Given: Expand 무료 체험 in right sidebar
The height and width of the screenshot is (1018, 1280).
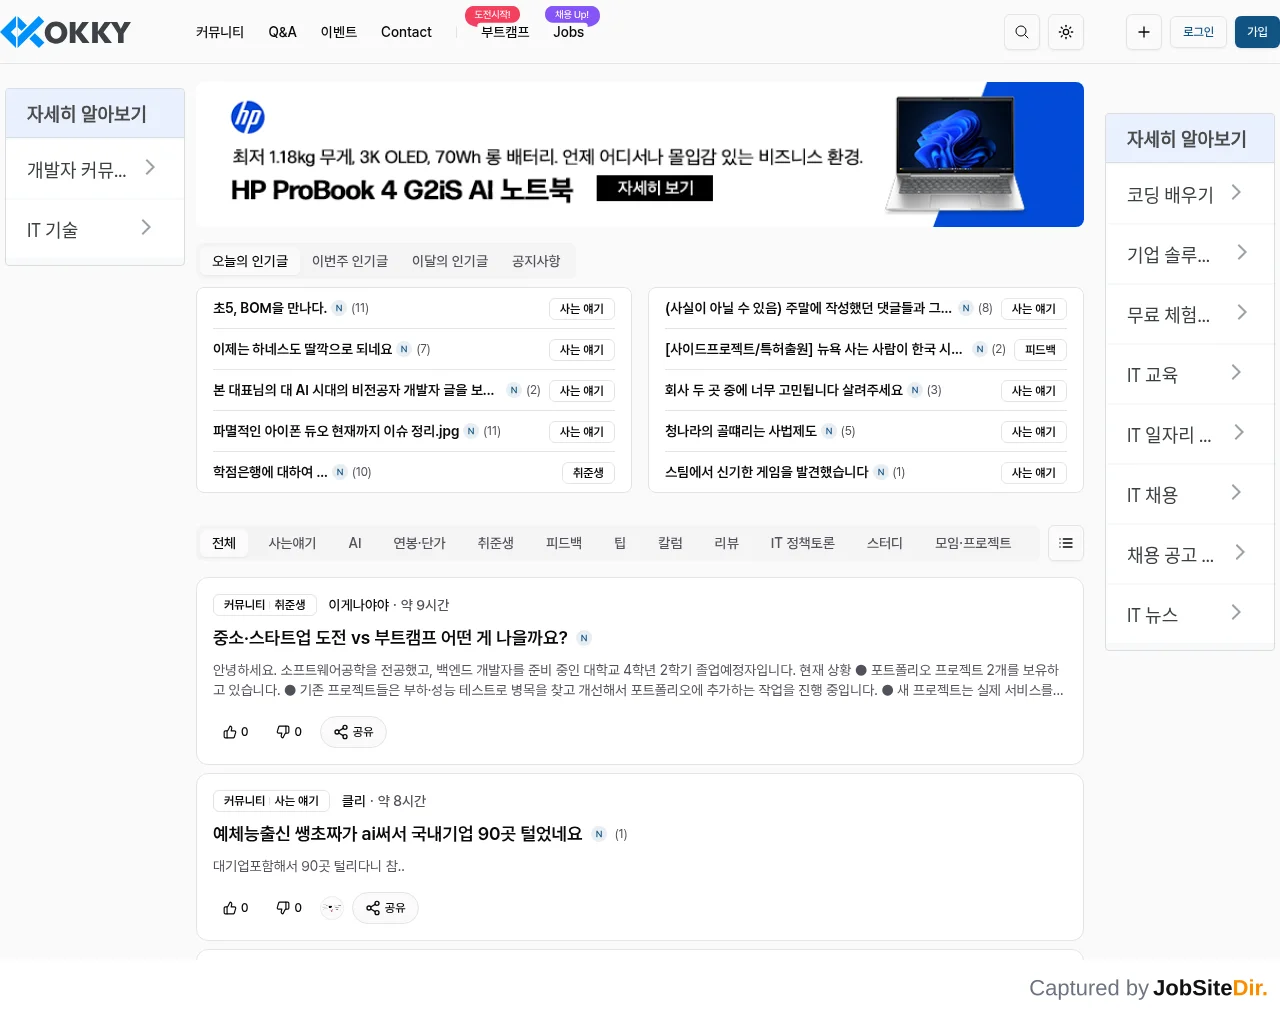Looking at the screenshot, I should tap(1190, 314).
